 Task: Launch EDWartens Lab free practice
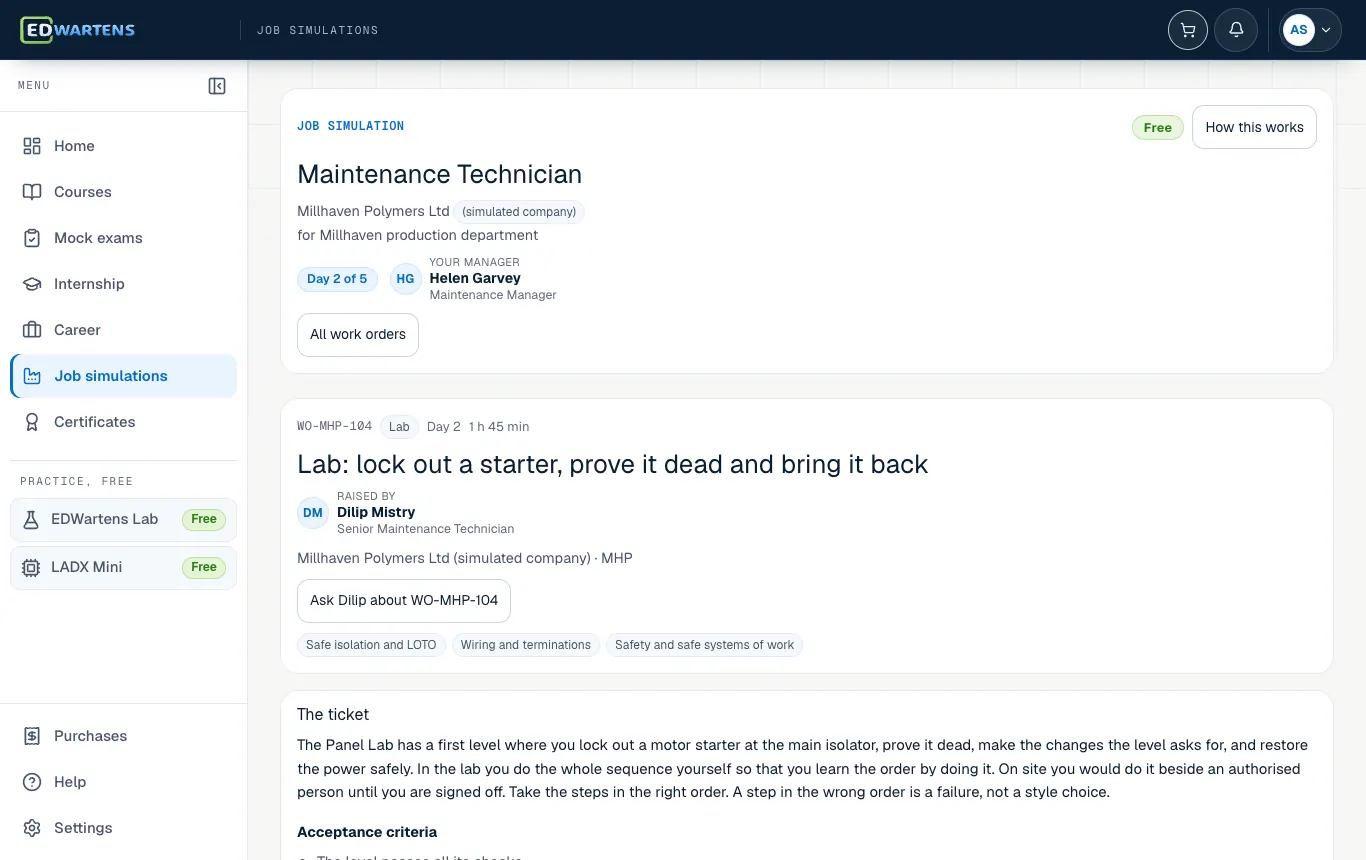(x=124, y=519)
